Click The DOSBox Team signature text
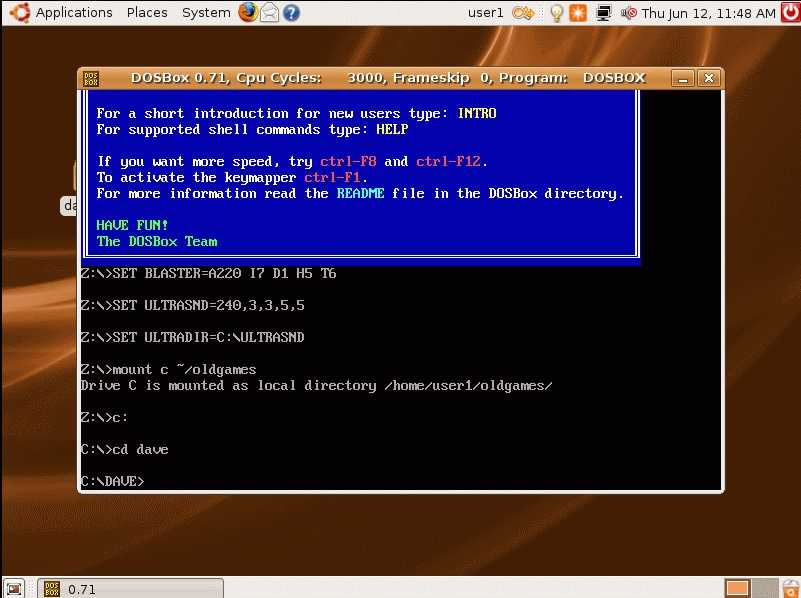801x598 pixels. coord(157,241)
